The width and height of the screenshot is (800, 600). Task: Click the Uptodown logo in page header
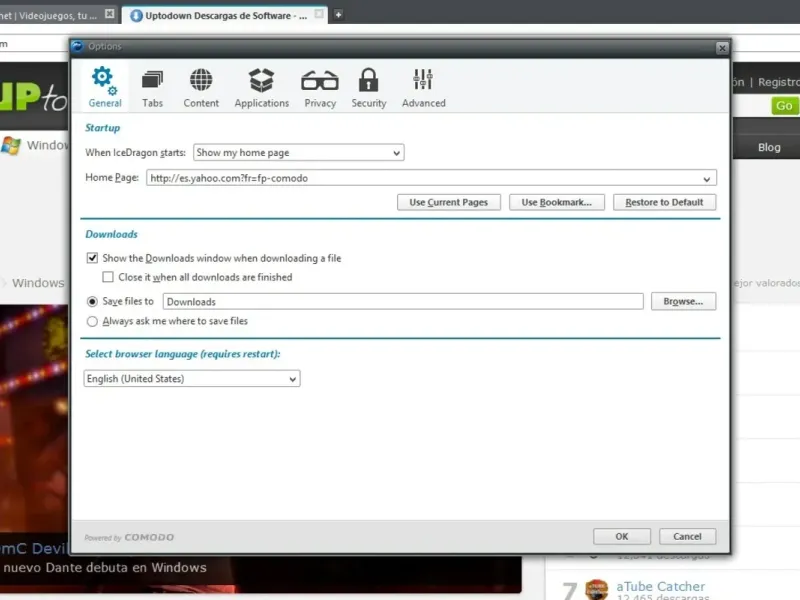pos(34,96)
